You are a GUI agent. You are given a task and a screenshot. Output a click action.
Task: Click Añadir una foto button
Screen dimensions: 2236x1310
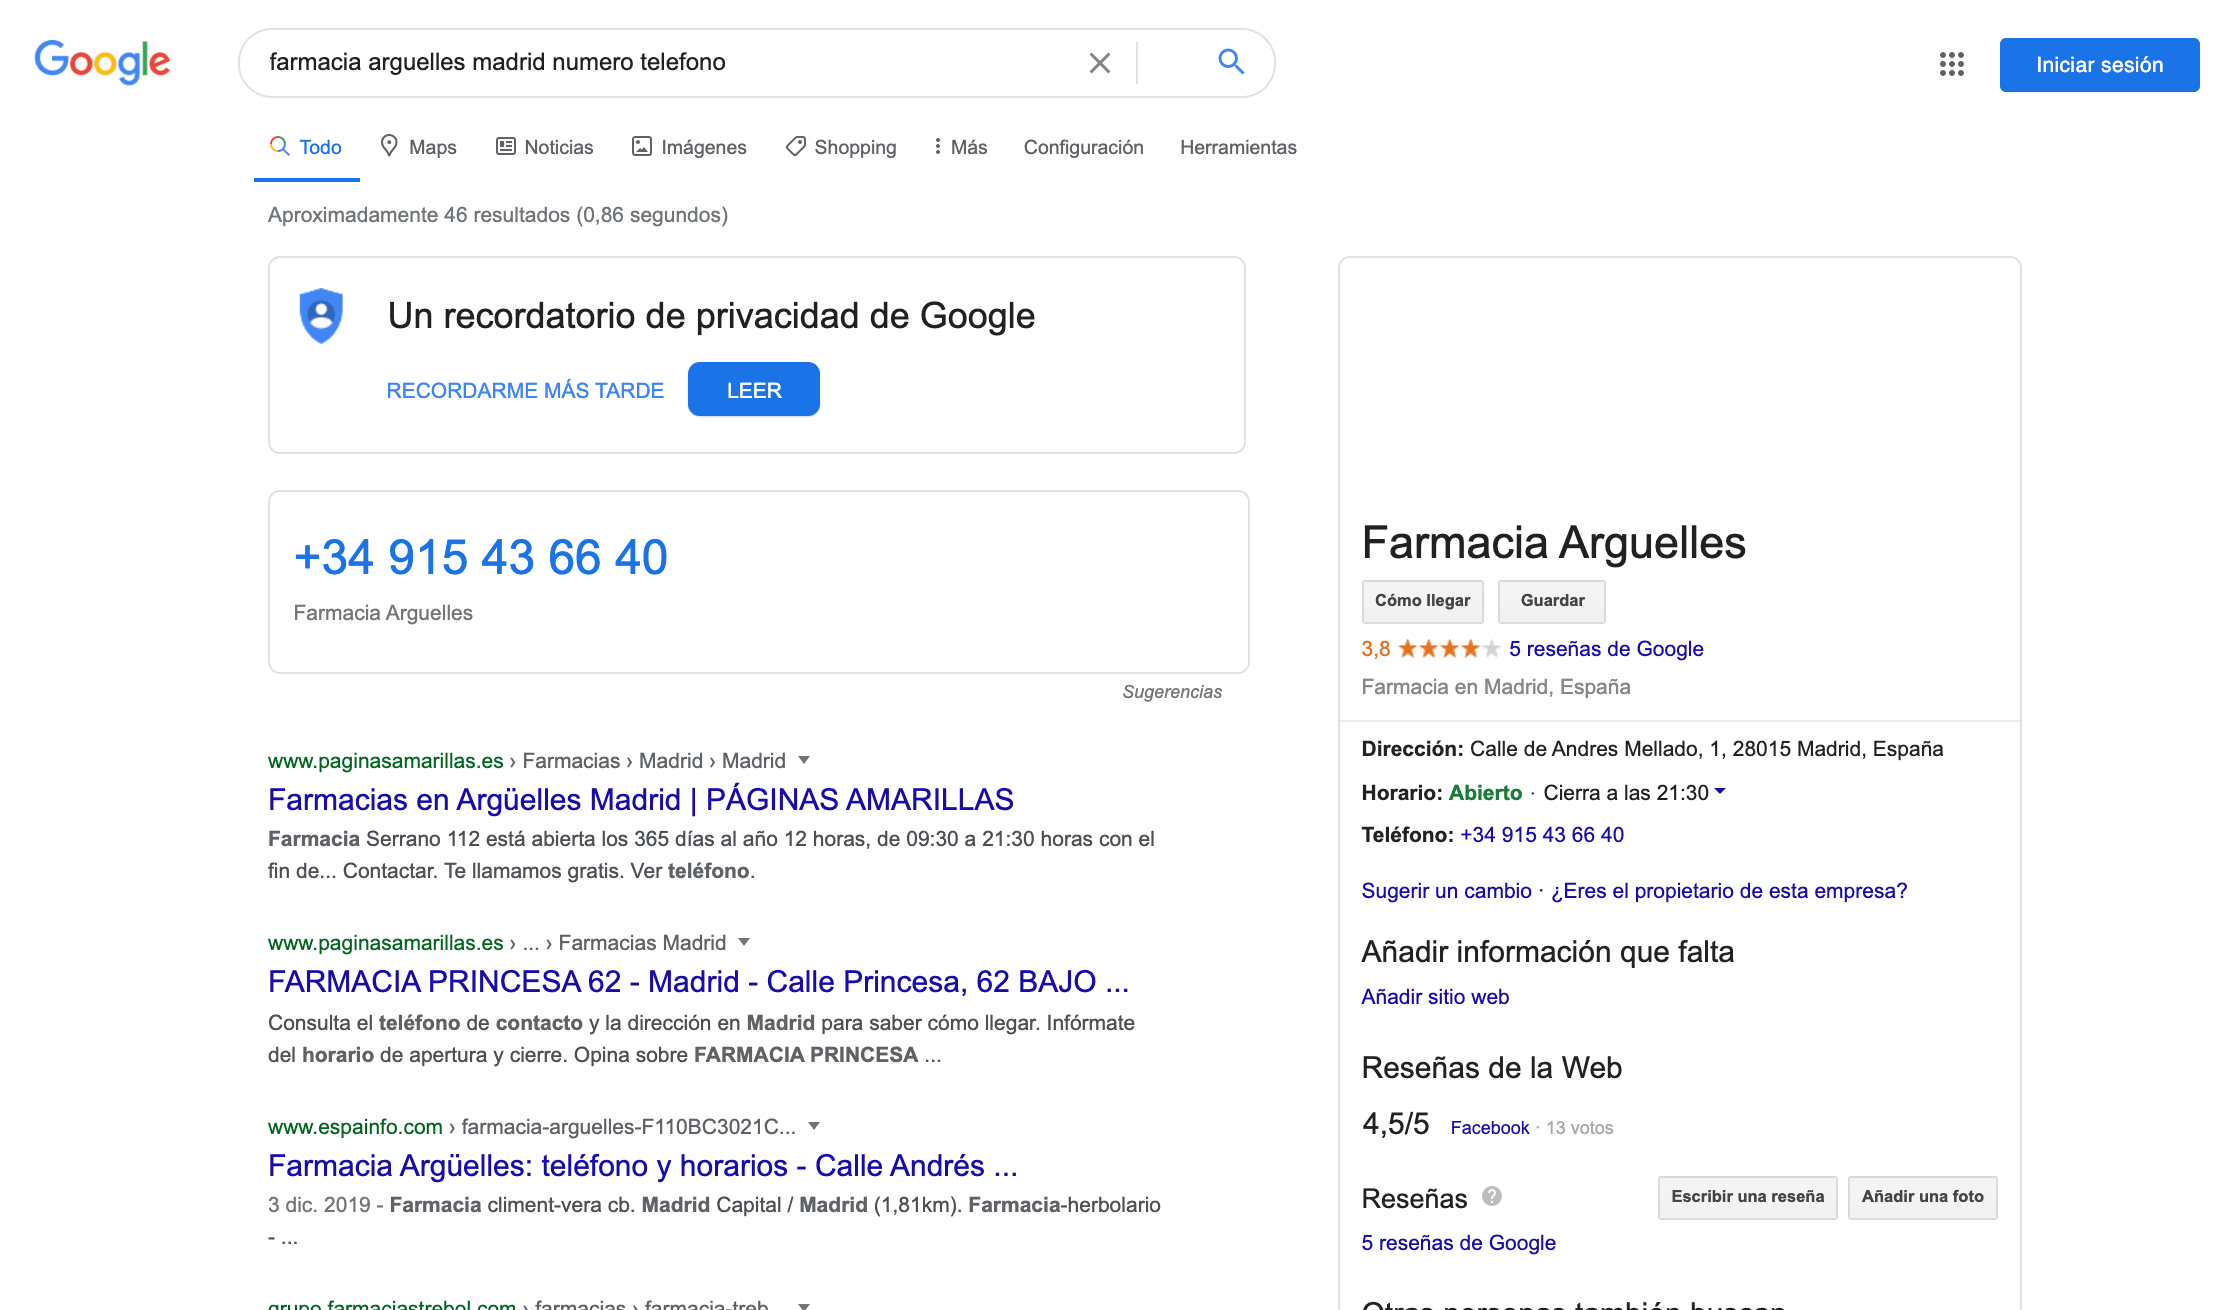click(1922, 1197)
